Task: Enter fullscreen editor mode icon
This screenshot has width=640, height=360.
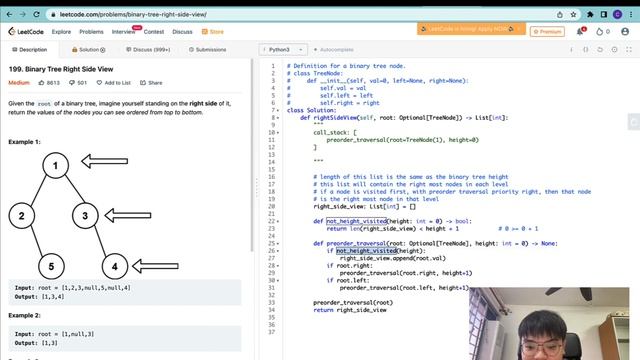Action: (629, 49)
